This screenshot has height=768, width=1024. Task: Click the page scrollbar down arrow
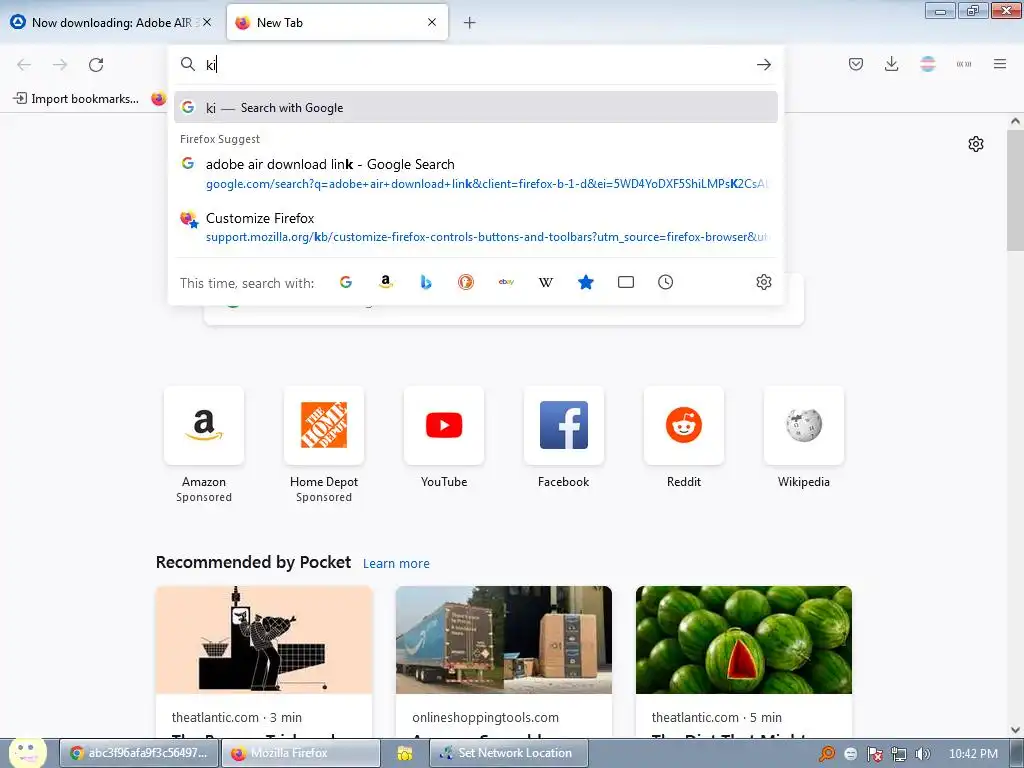[1015, 730]
